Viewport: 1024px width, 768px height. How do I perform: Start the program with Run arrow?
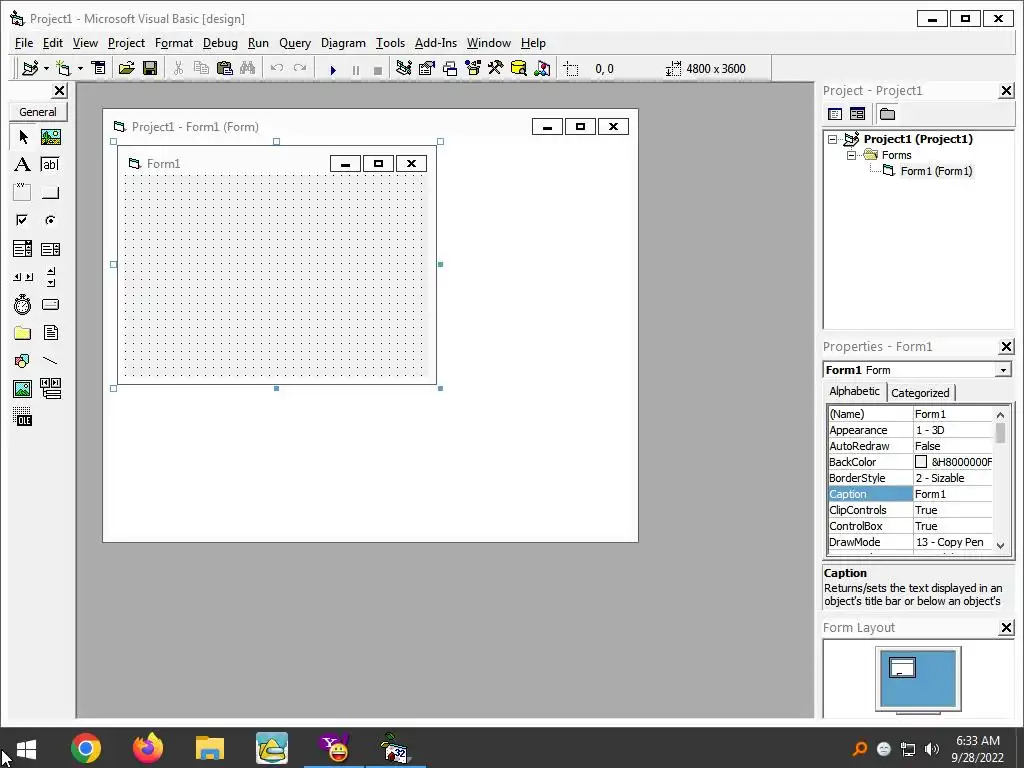(333, 69)
